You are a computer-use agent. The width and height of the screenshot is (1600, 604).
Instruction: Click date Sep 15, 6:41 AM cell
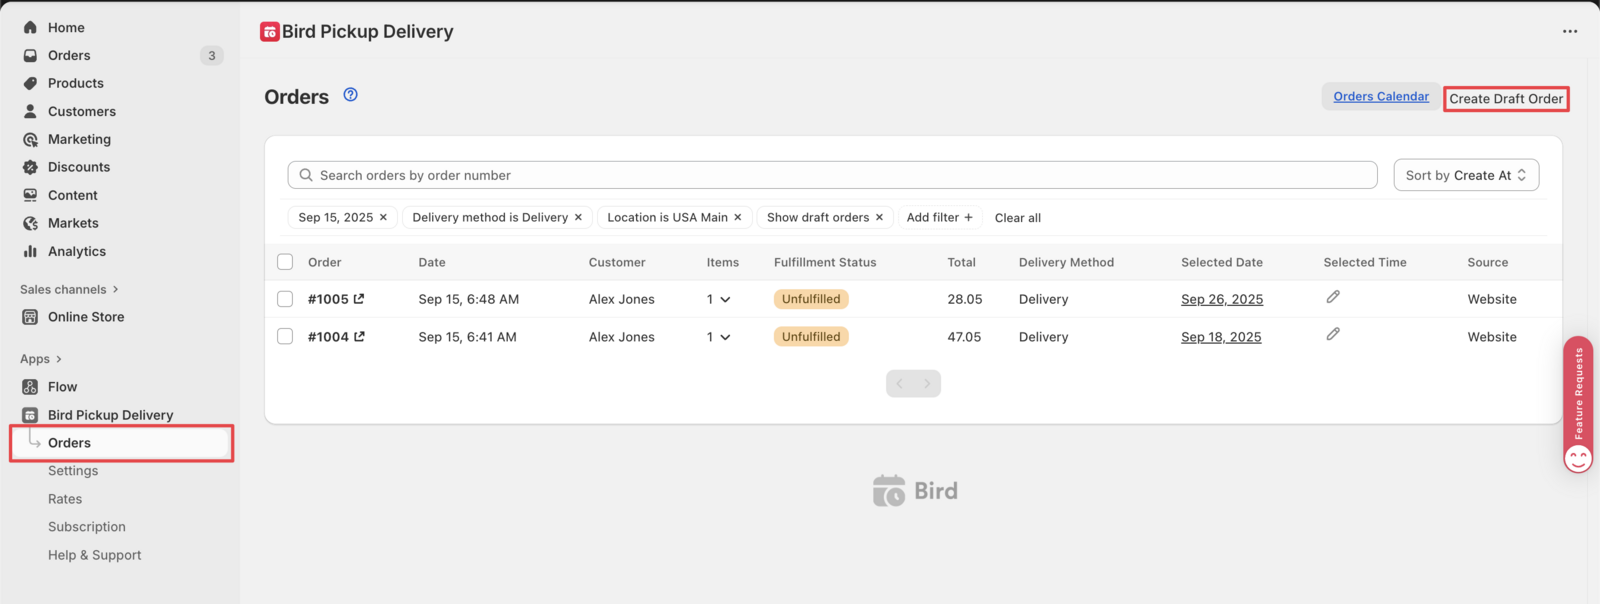coord(468,337)
